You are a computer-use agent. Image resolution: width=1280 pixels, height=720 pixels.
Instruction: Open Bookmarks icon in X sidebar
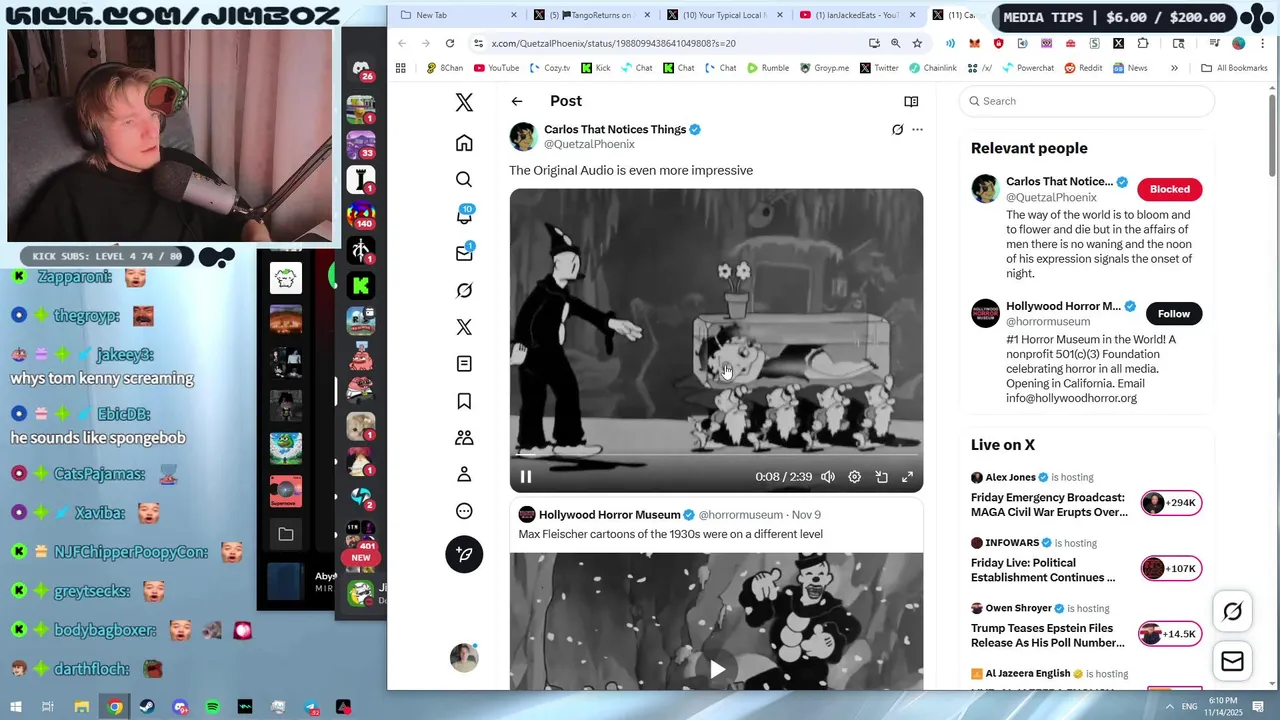464,401
